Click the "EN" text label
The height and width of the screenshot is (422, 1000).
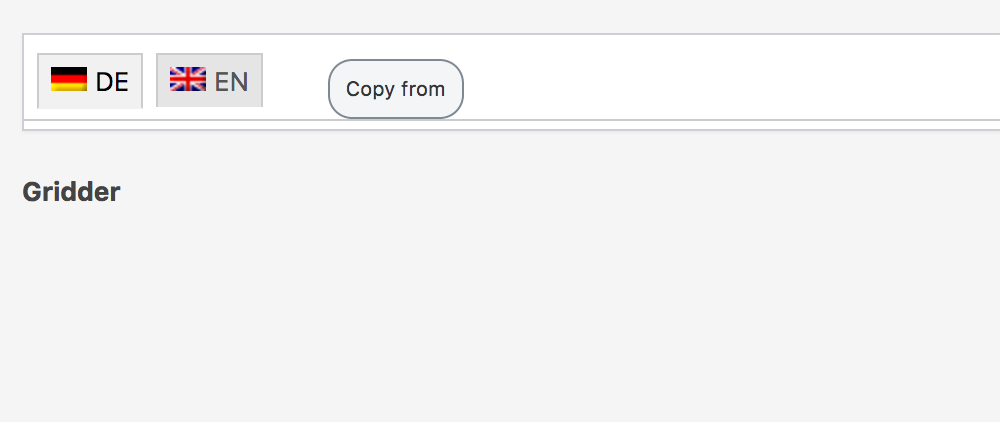coord(231,82)
